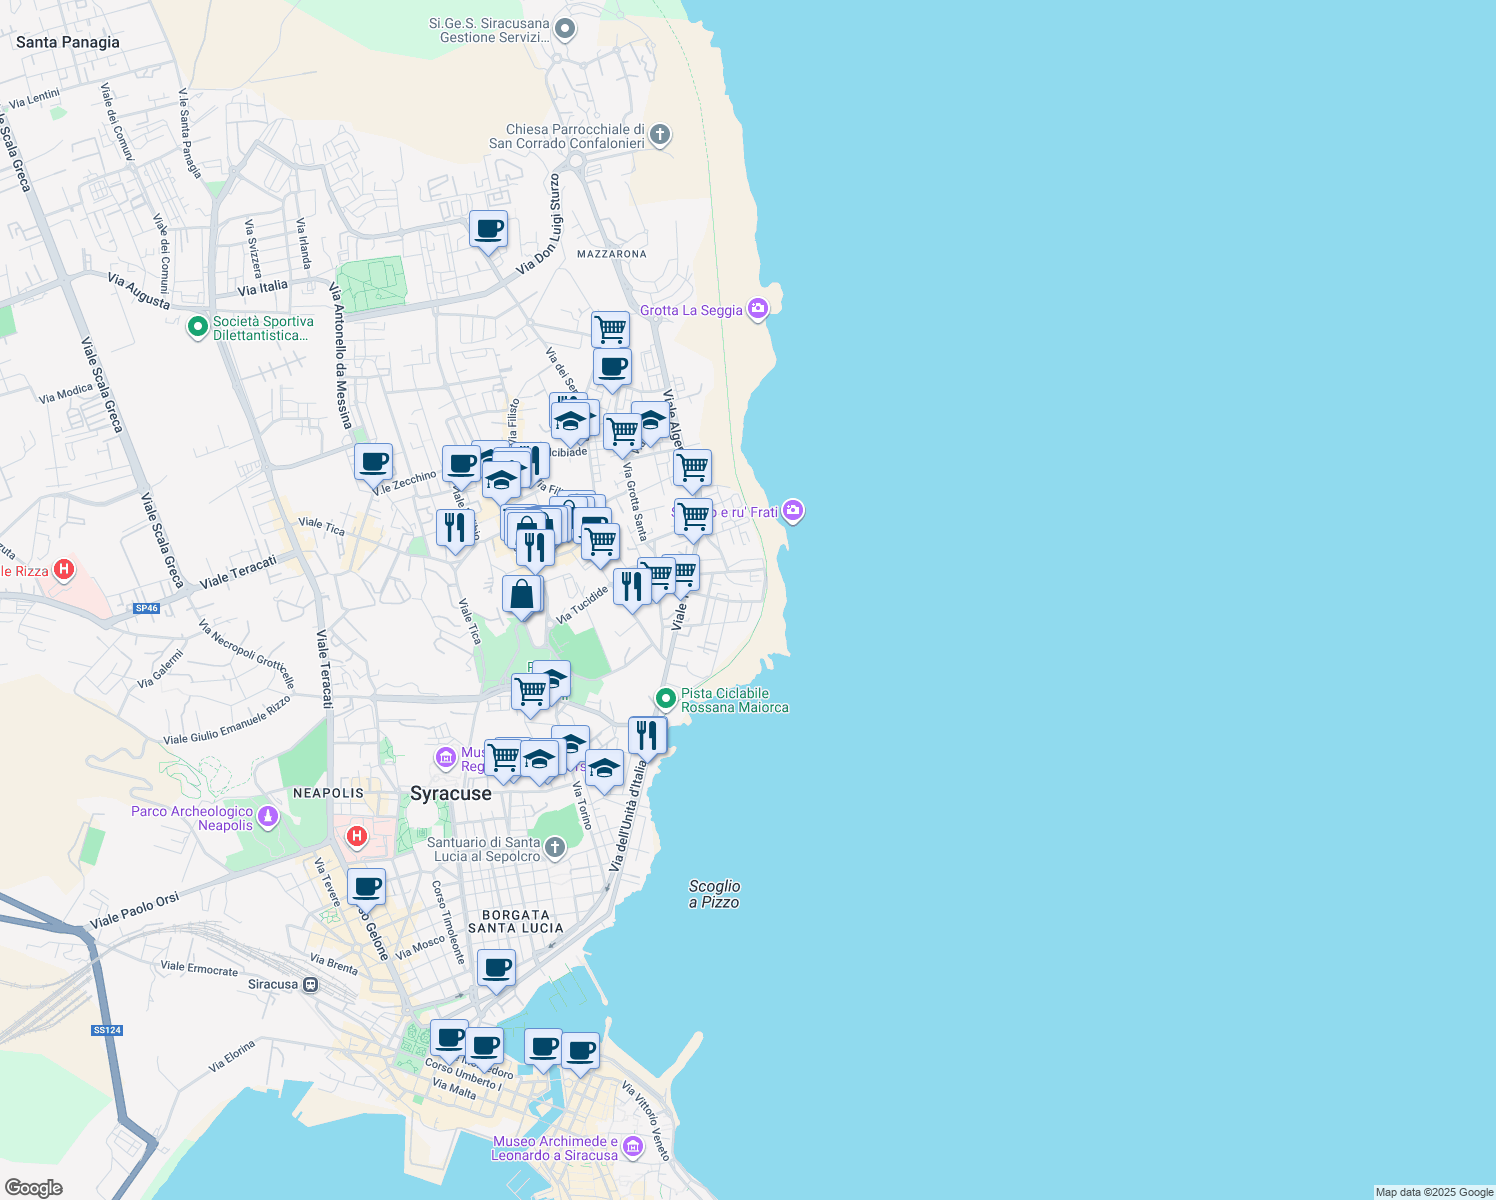Click the Società Sportiva Dilettantistica green marker

199,326
